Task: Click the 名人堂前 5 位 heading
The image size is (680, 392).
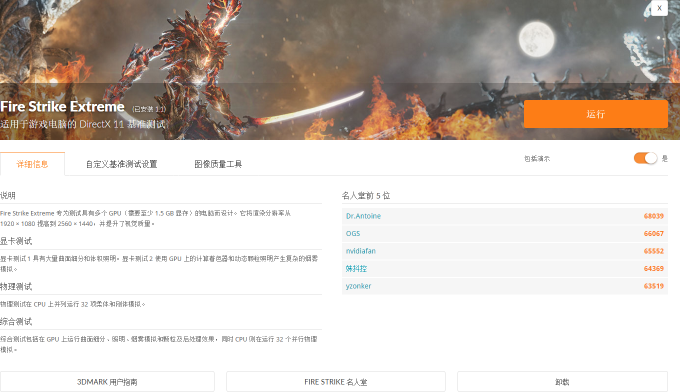Action: (x=366, y=196)
